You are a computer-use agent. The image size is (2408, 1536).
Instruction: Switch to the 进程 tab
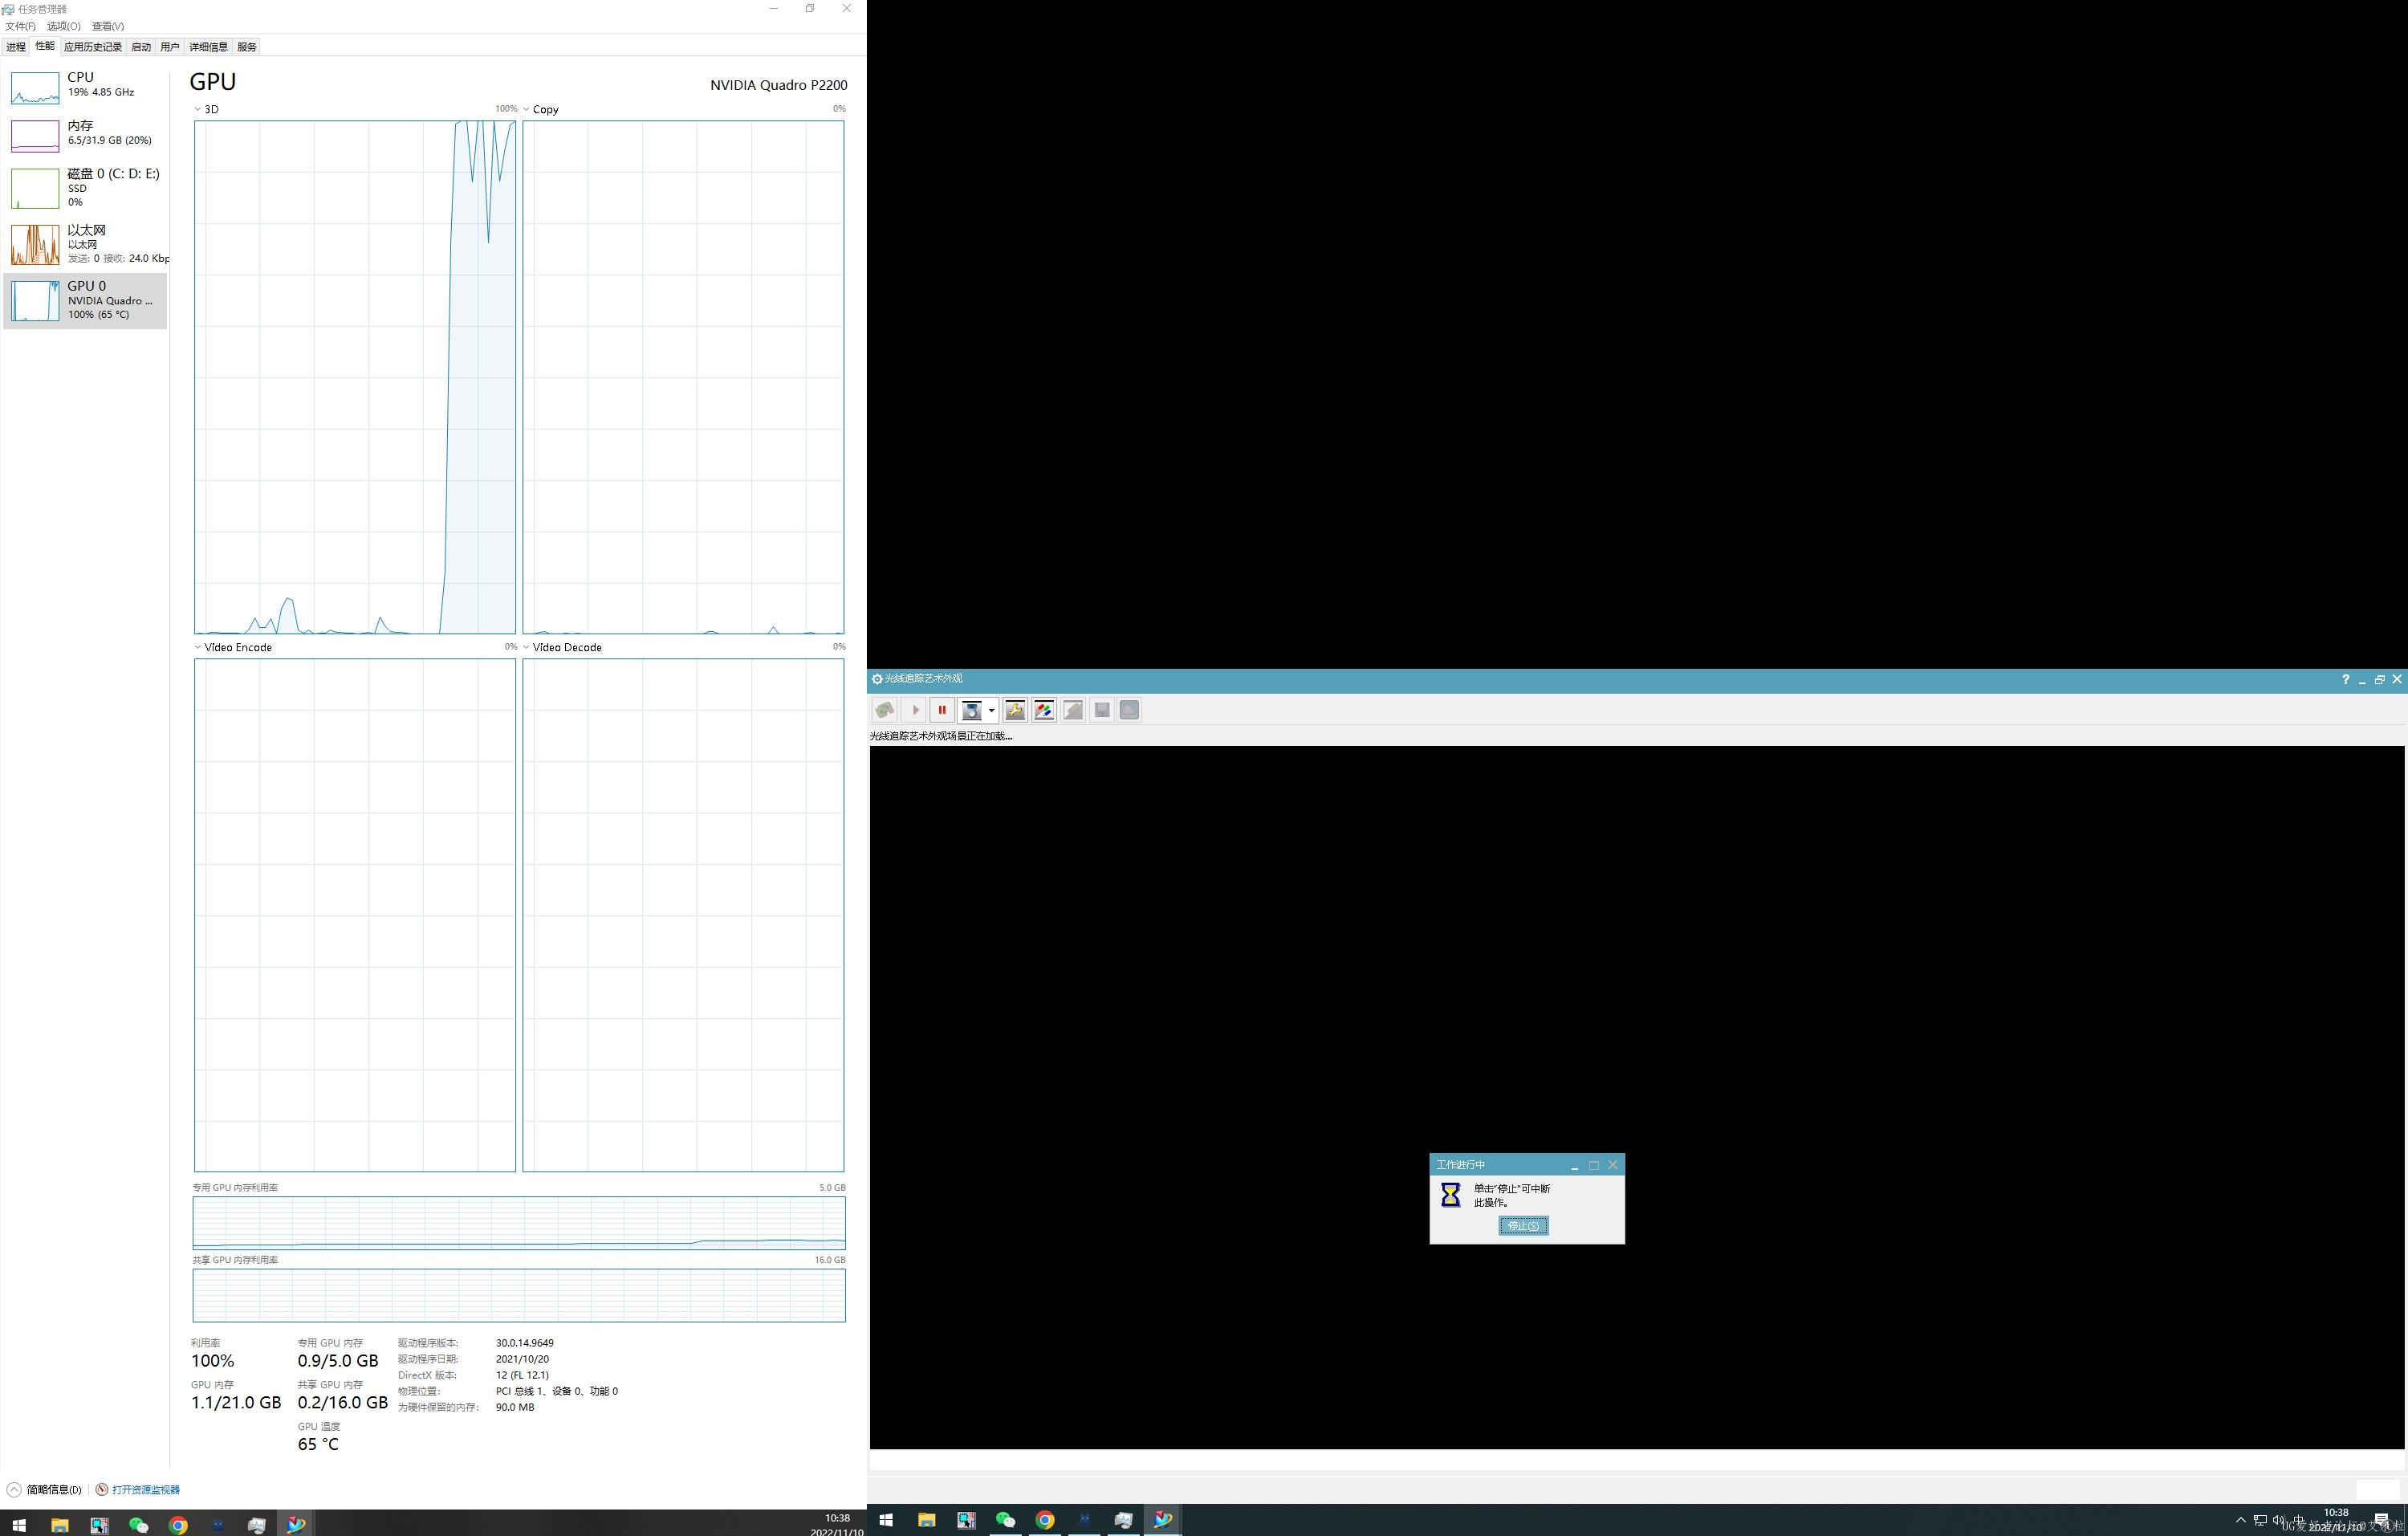point(16,47)
